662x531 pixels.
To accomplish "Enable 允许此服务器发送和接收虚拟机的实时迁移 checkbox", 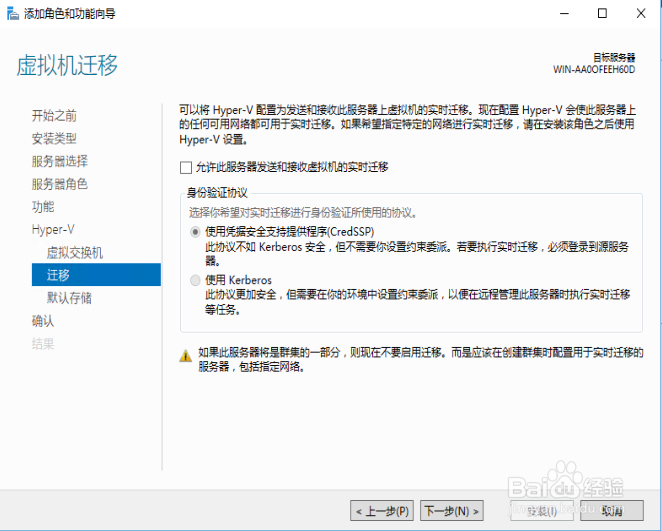I will pyautogui.click(x=186, y=168).
